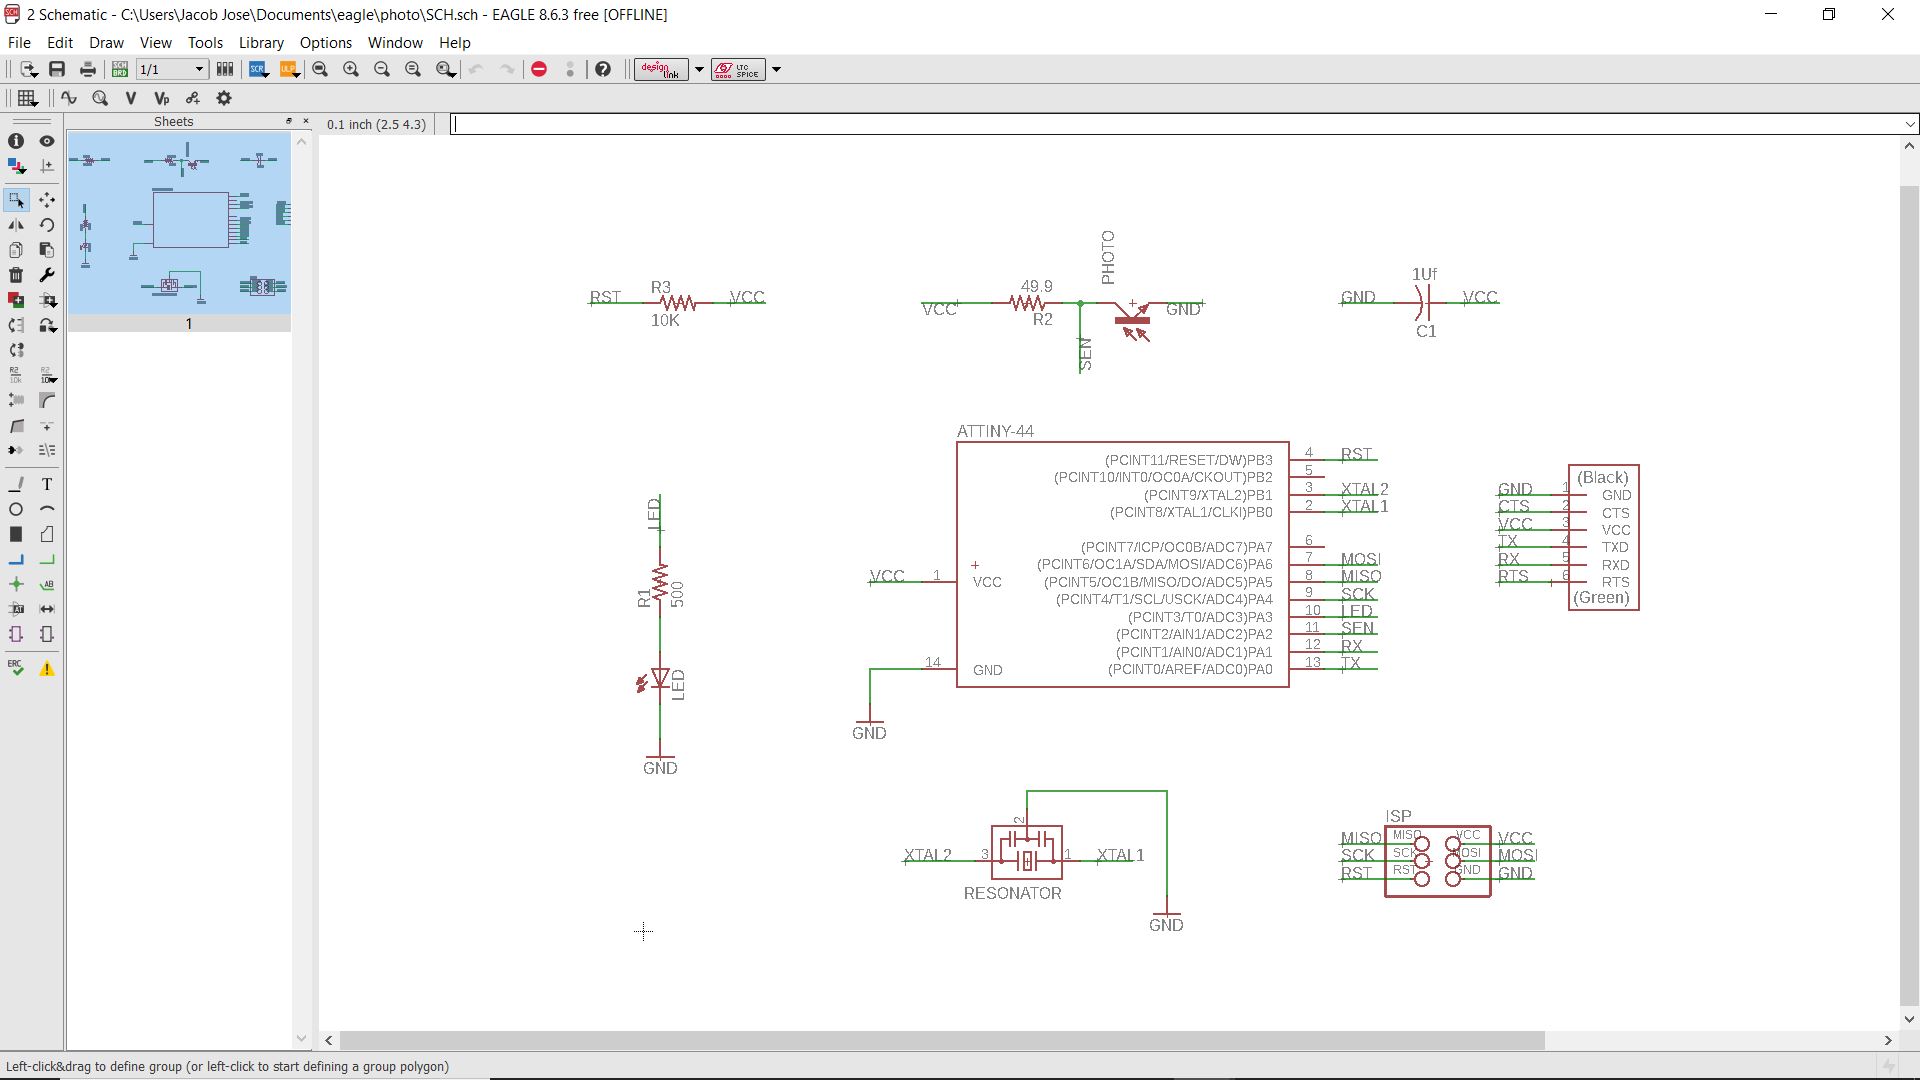Open the Draw menu
The width and height of the screenshot is (1920, 1080).
(106, 43)
